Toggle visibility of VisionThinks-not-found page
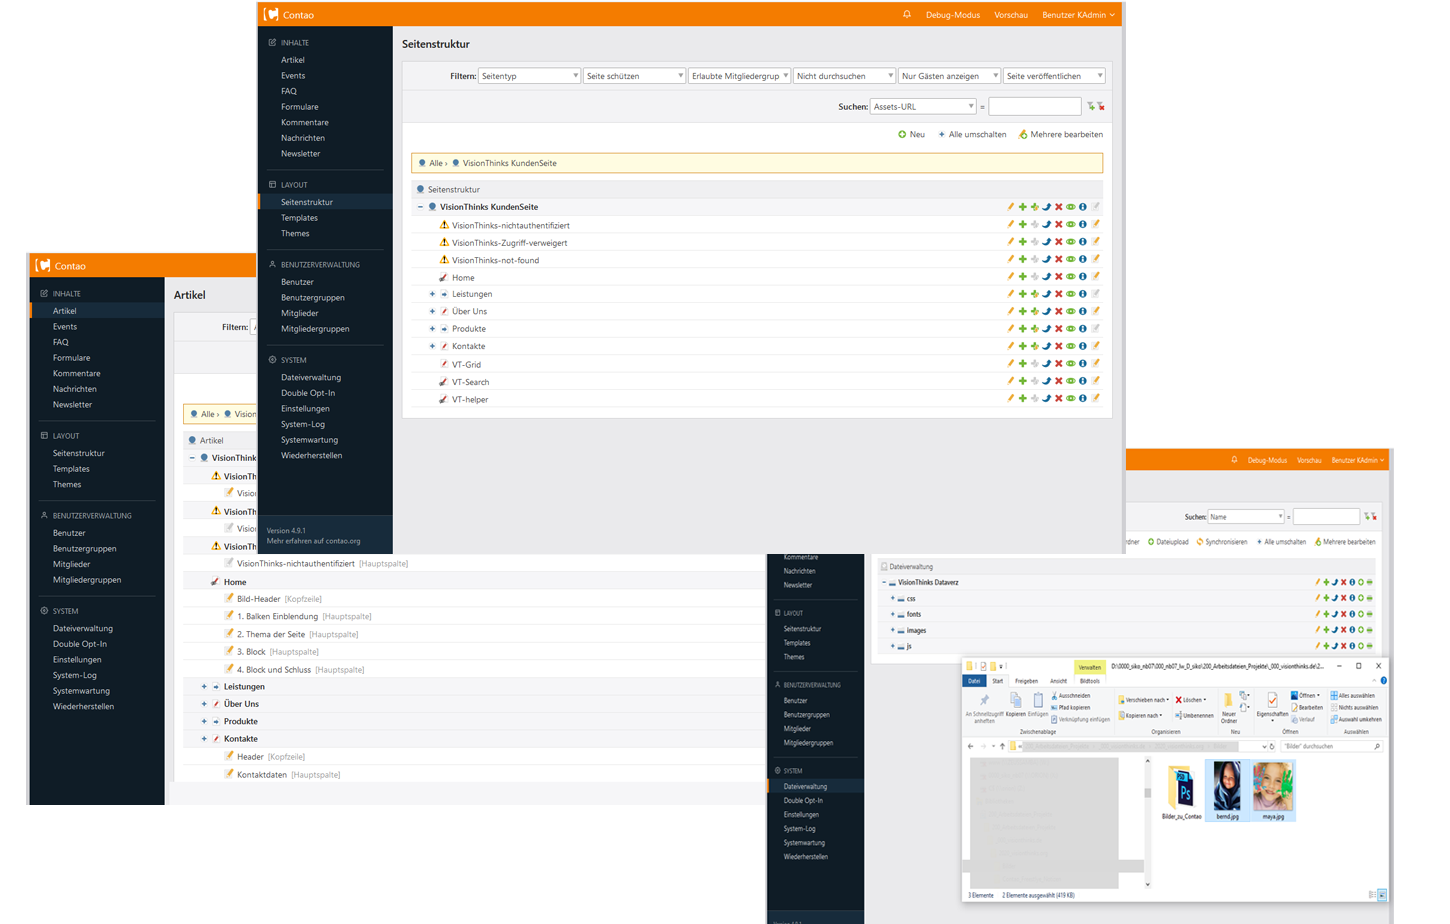 1070,260
